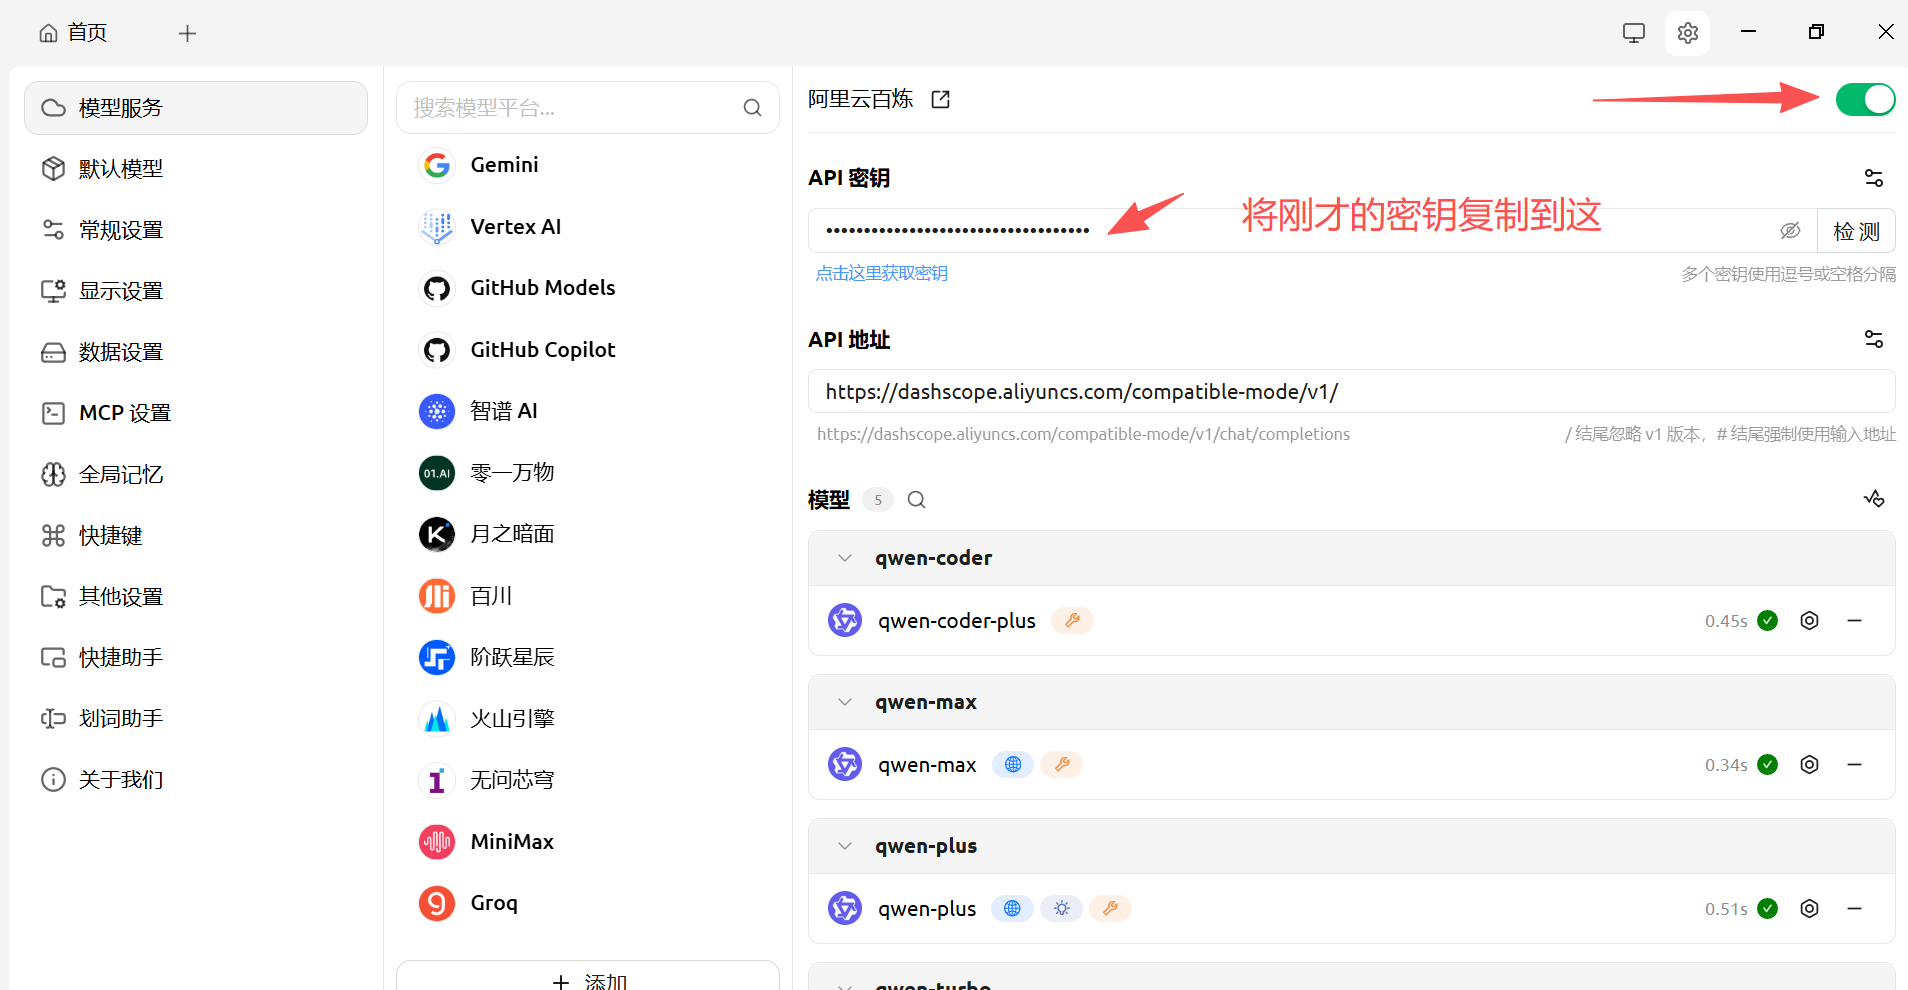Select the Groq provider
1908x990 pixels.
[588, 903]
